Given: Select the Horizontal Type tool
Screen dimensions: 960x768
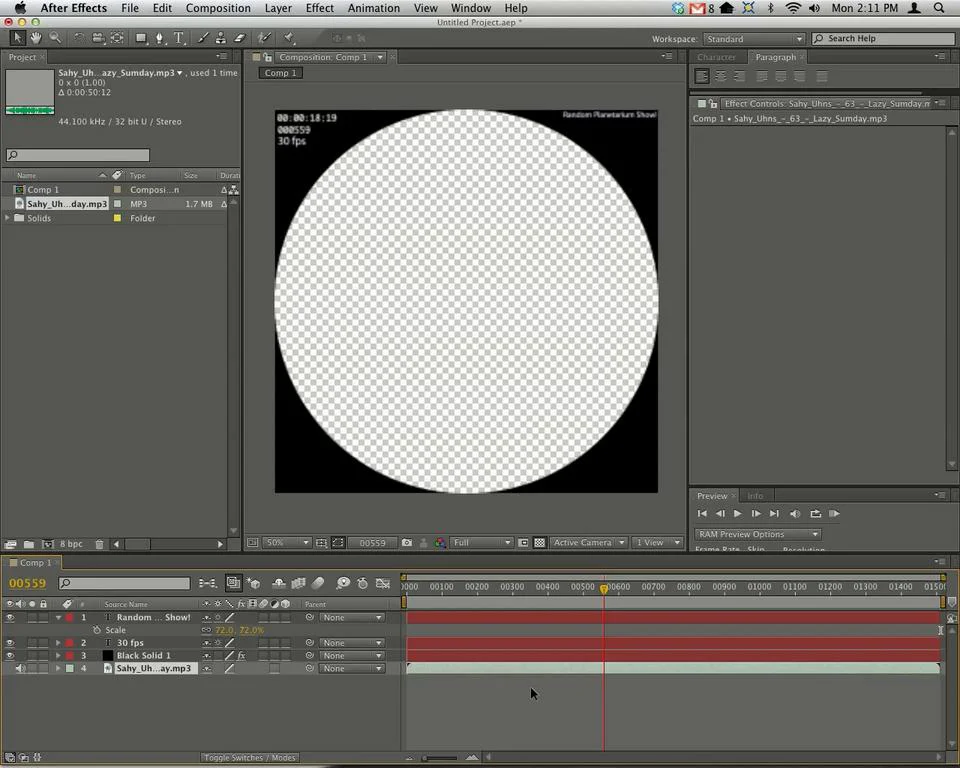Looking at the screenshot, I should pos(179,38).
